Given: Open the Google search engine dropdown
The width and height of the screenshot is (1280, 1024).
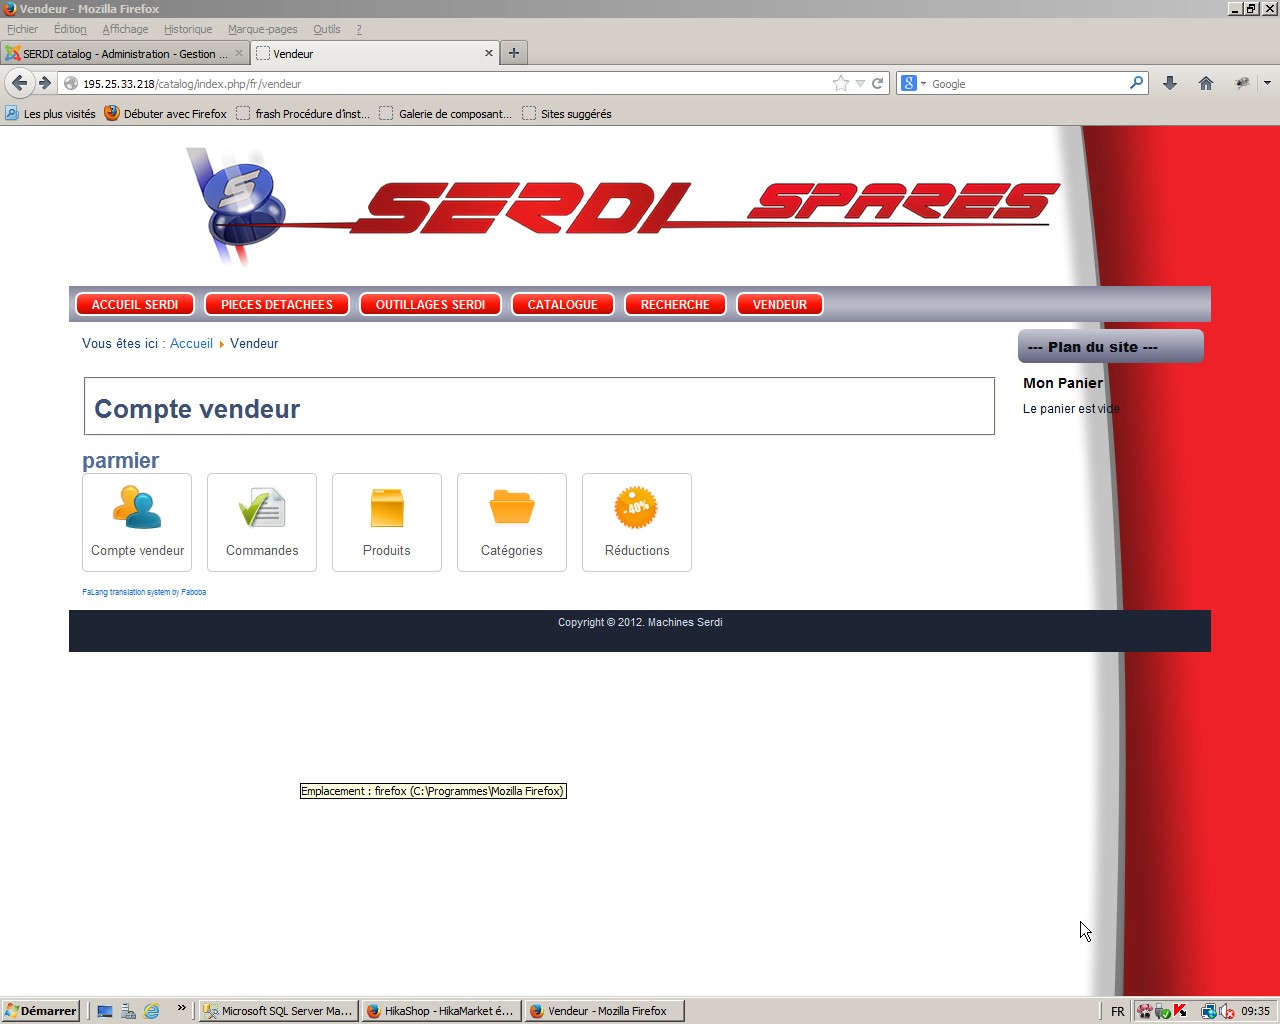Looking at the screenshot, I should point(913,84).
